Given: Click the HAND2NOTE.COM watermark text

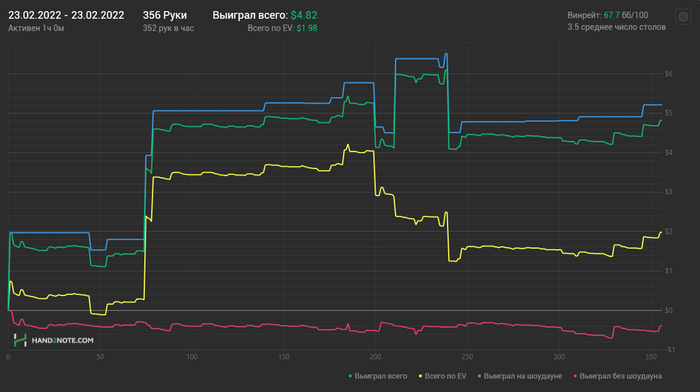Looking at the screenshot, I should point(62,341).
